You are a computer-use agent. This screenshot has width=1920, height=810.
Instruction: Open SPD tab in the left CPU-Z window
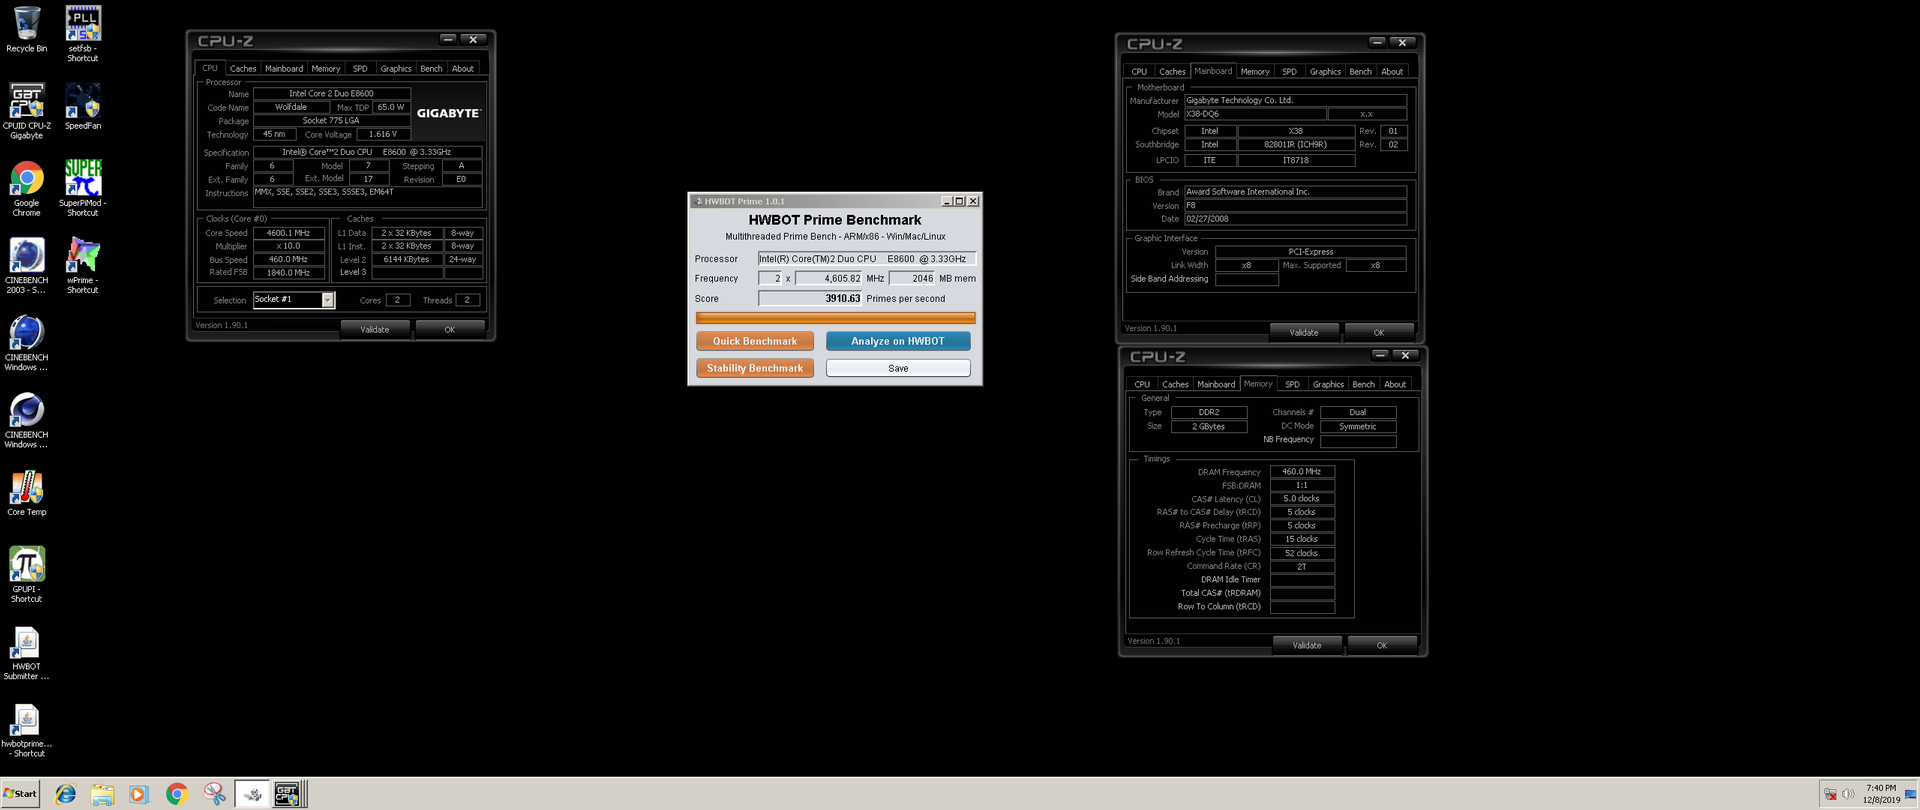pos(360,69)
